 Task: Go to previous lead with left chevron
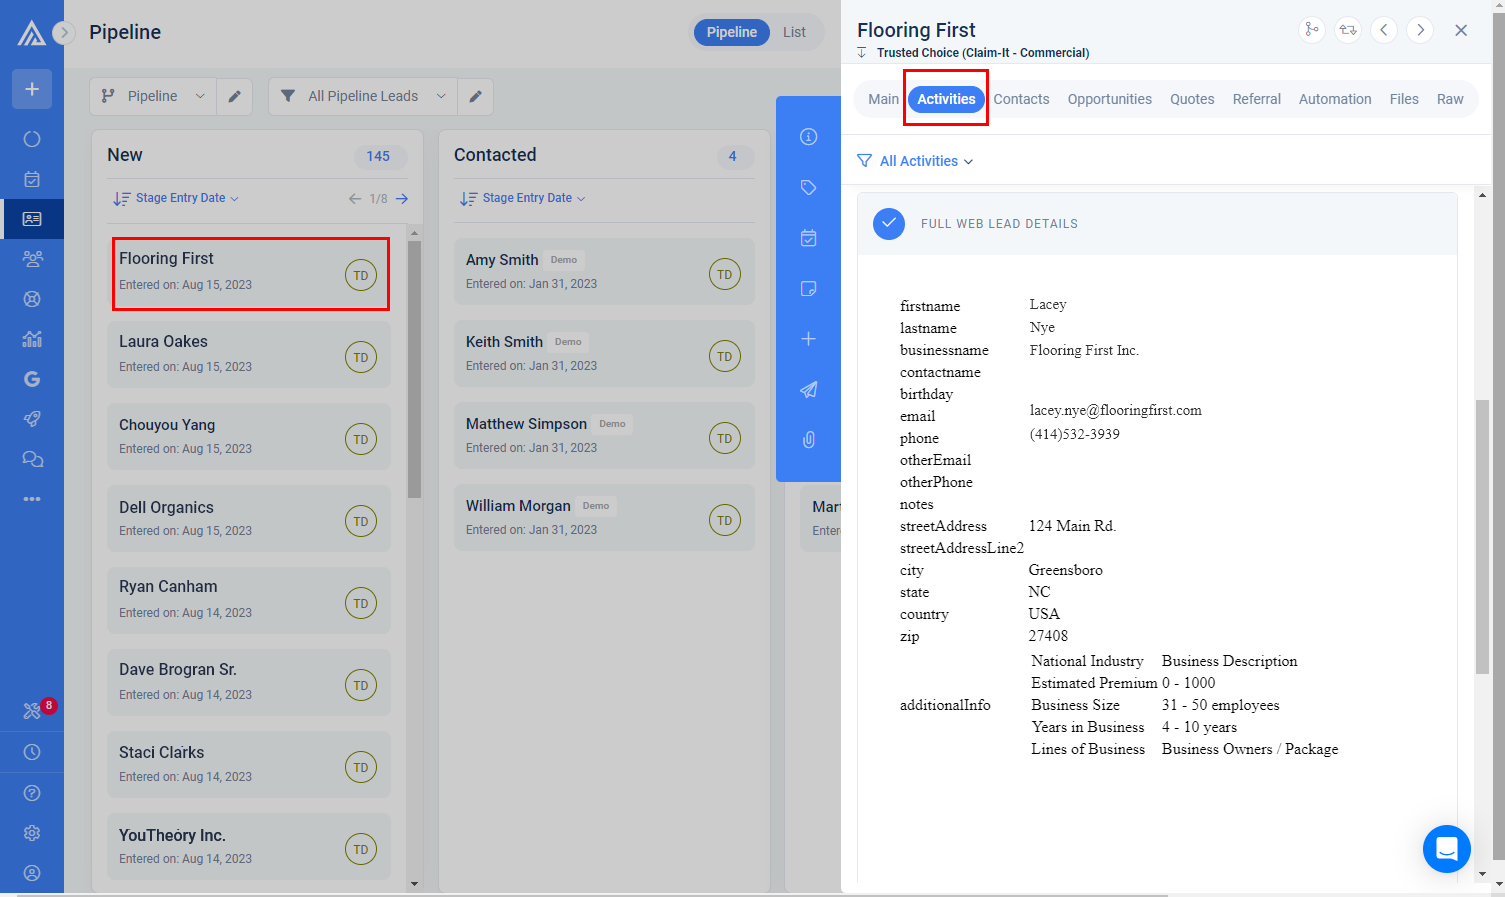pos(1384,30)
